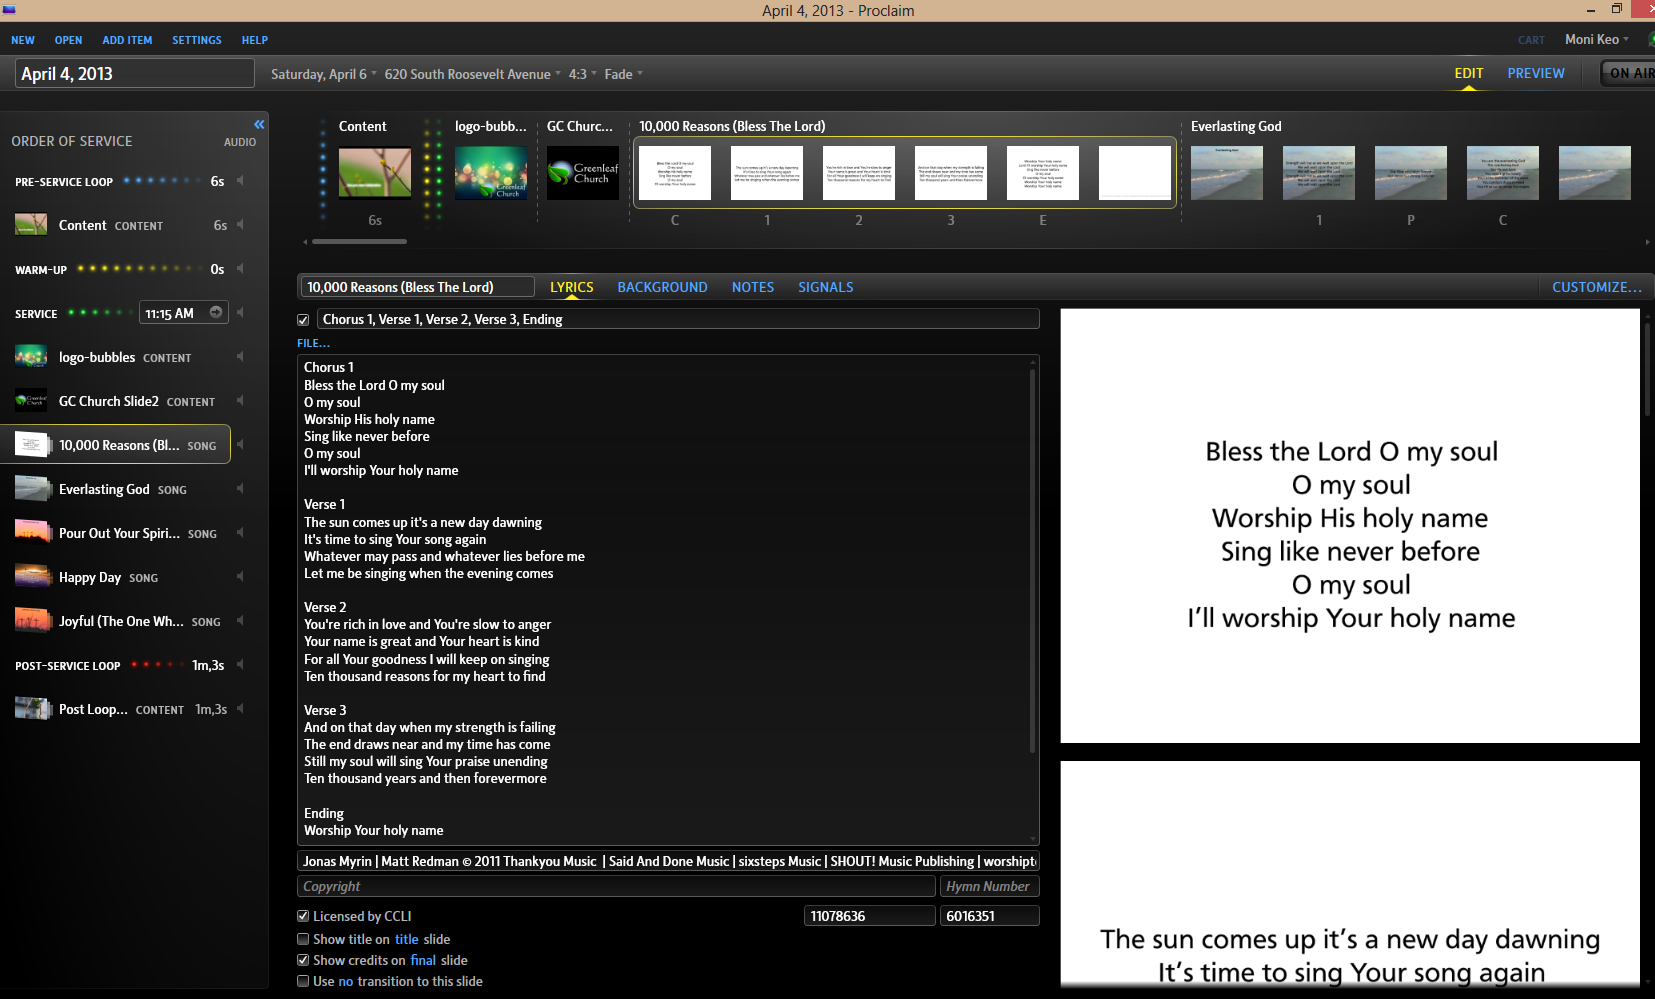Screen dimensions: 1655x999
Task: Toggle audio icon for Joyful song row
Action: pos(240,621)
